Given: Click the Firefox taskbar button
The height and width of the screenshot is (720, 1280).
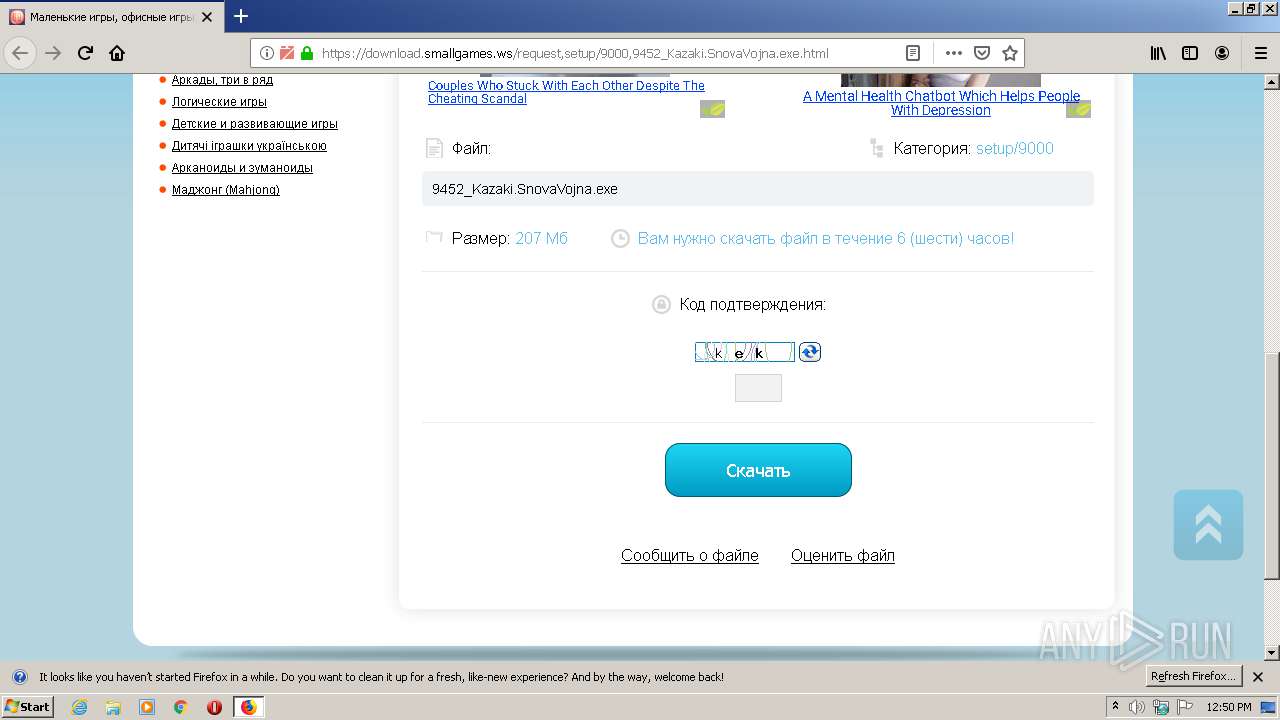Looking at the screenshot, I should [x=248, y=707].
